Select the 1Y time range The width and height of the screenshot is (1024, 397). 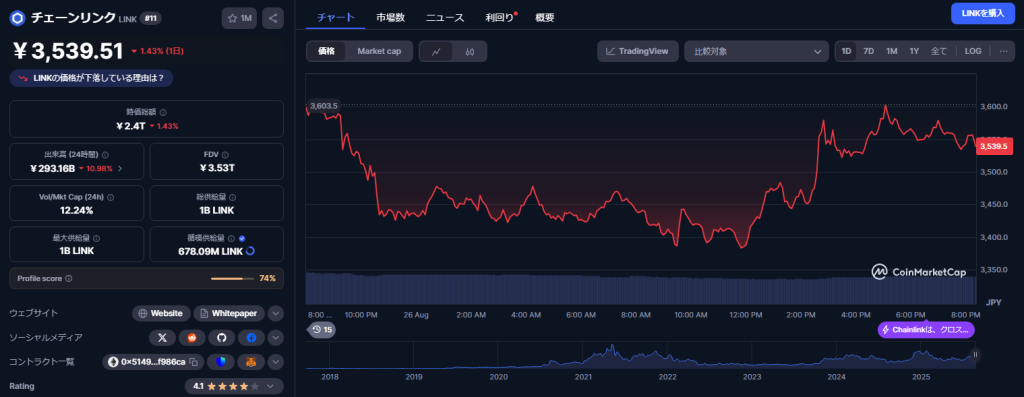click(914, 51)
